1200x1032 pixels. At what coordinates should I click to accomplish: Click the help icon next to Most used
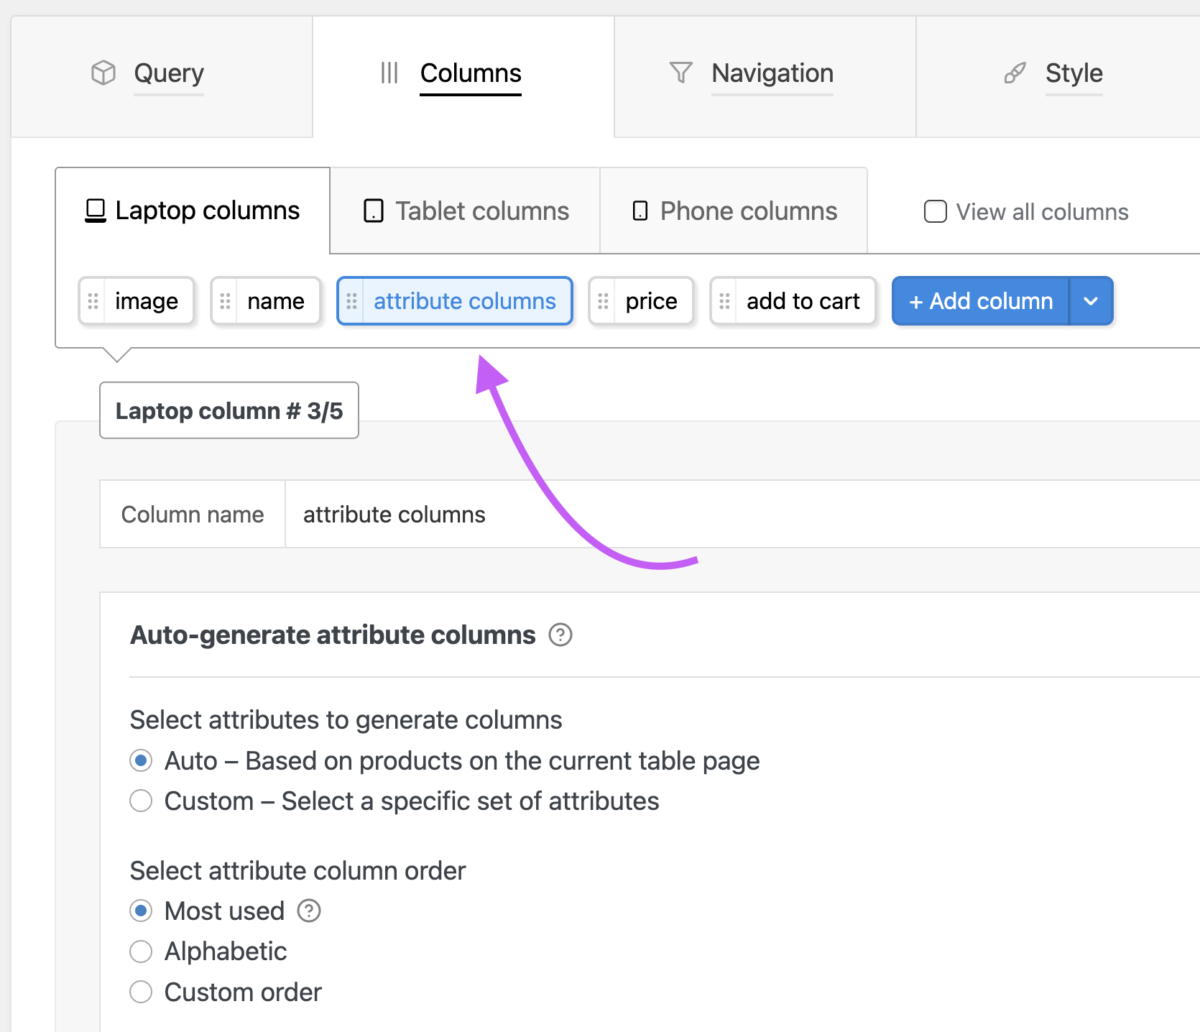308,911
